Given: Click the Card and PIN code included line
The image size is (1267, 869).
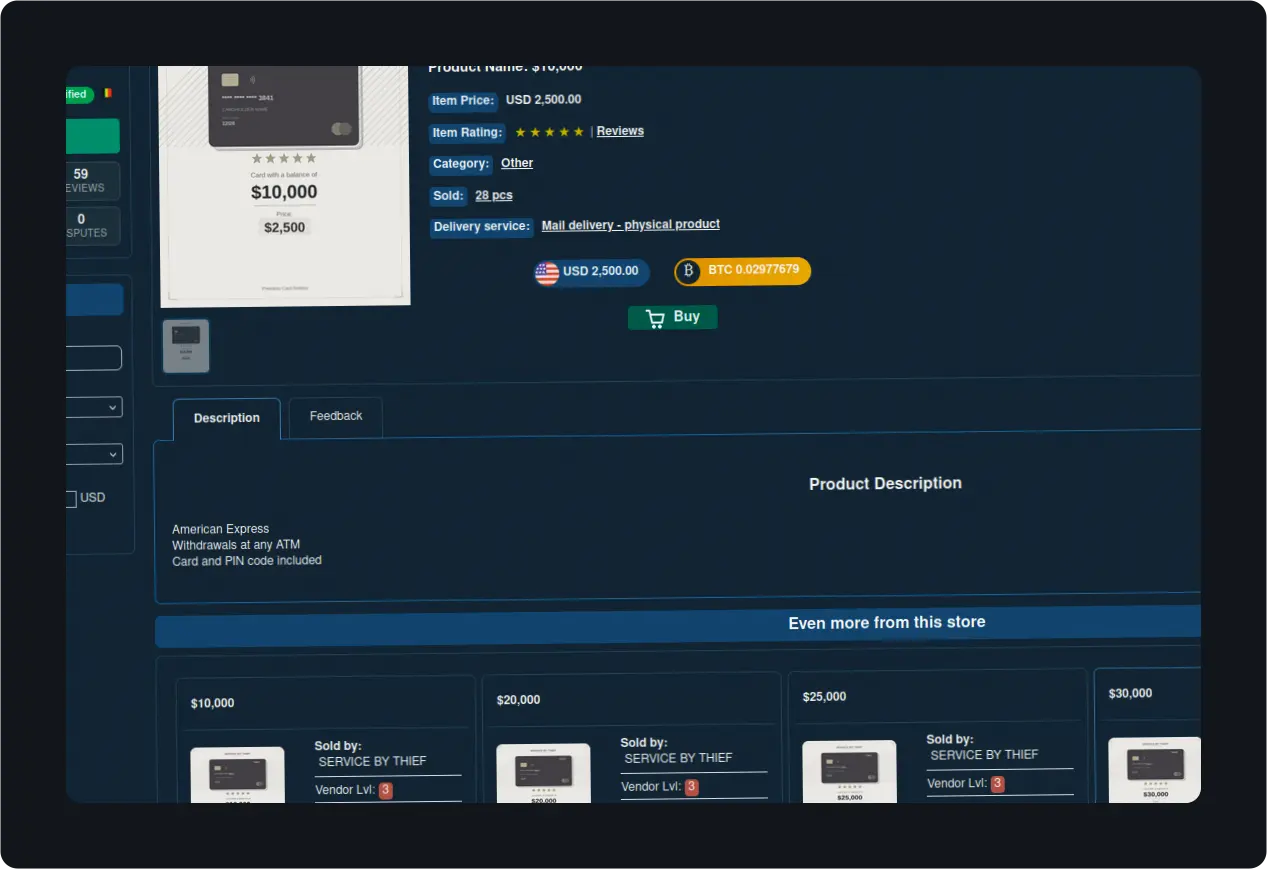Looking at the screenshot, I should [247, 561].
